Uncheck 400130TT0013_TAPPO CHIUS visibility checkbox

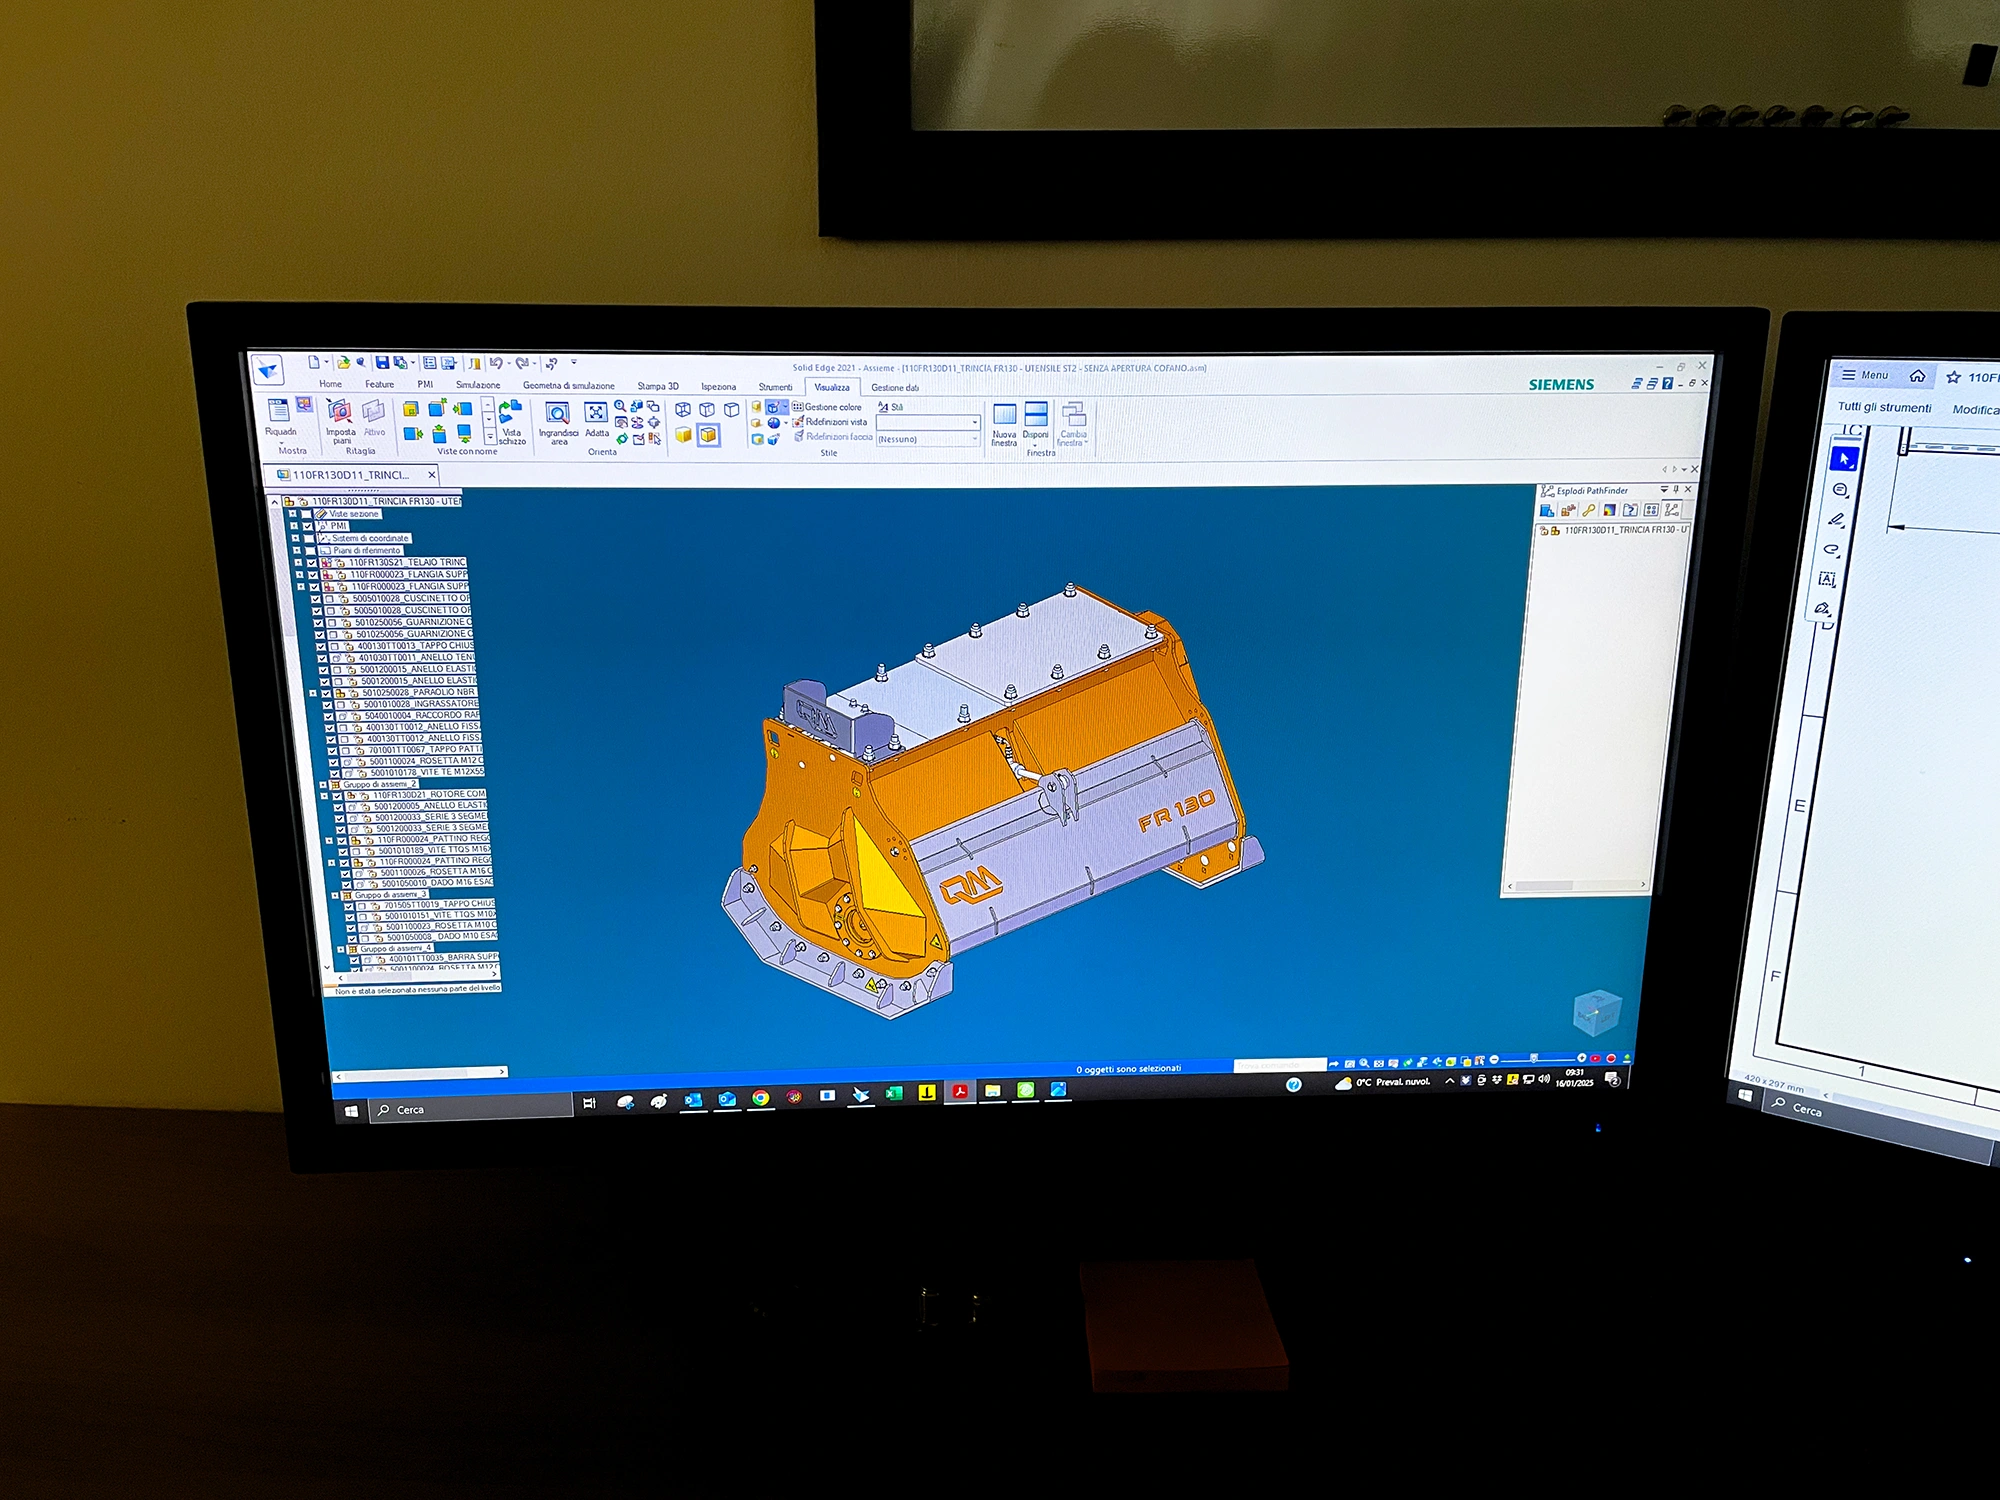(x=320, y=646)
